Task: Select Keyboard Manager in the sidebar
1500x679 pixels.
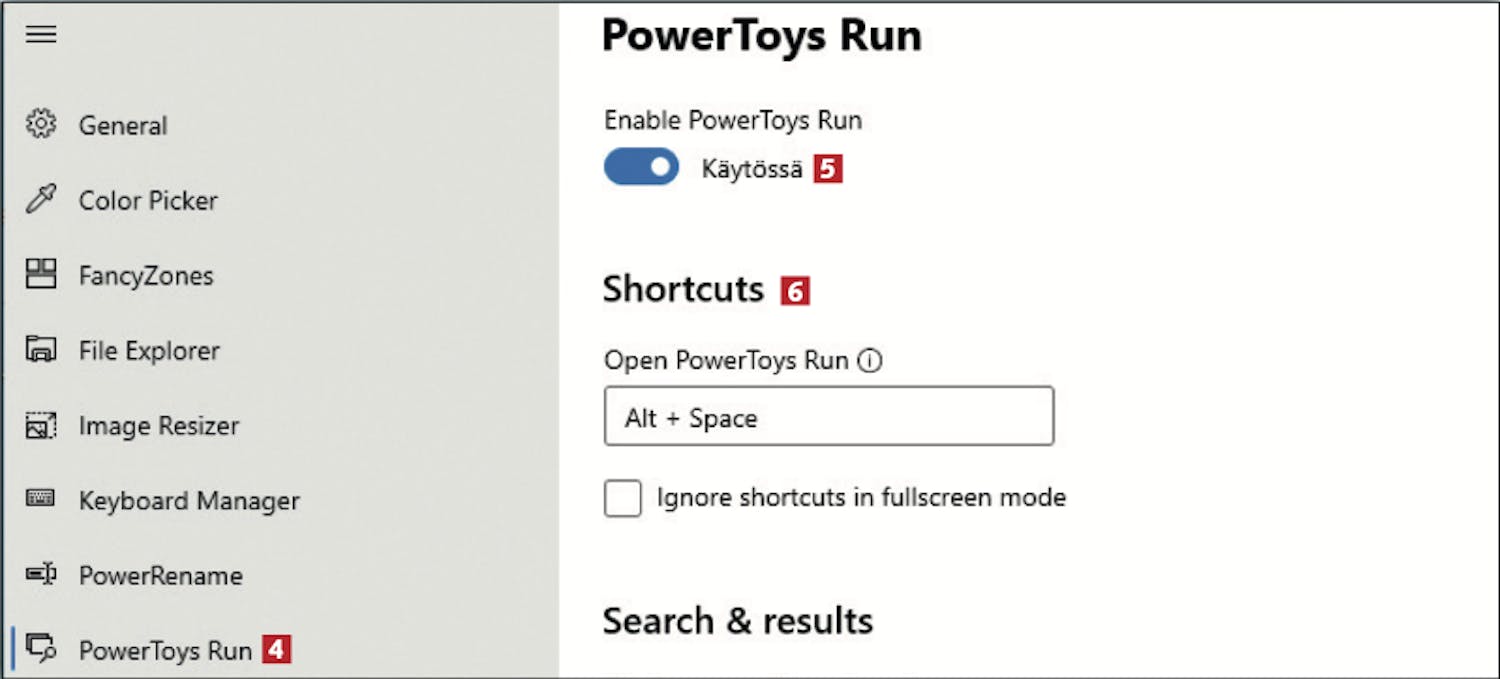Action: click(189, 501)
